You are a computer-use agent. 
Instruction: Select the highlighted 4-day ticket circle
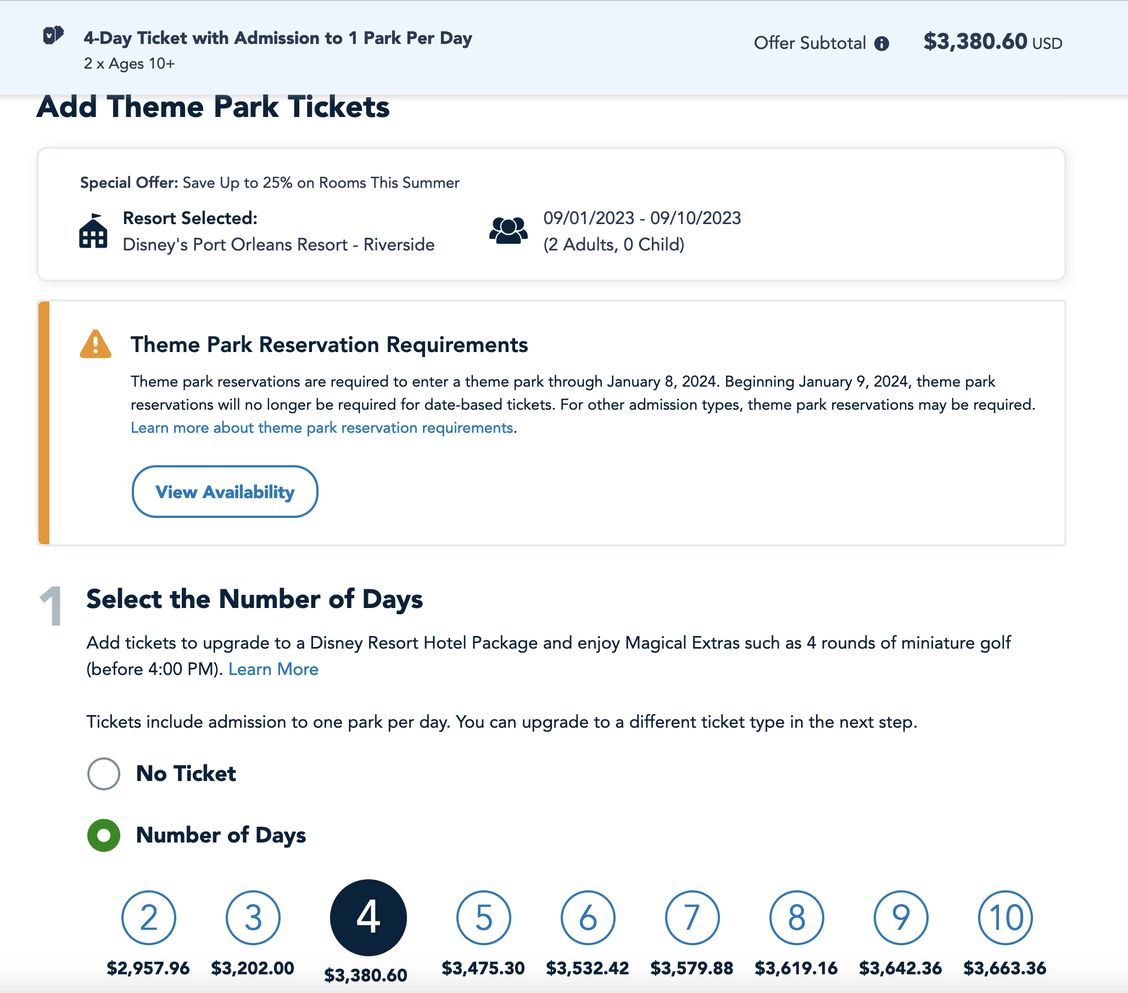[x=368, y=918]
